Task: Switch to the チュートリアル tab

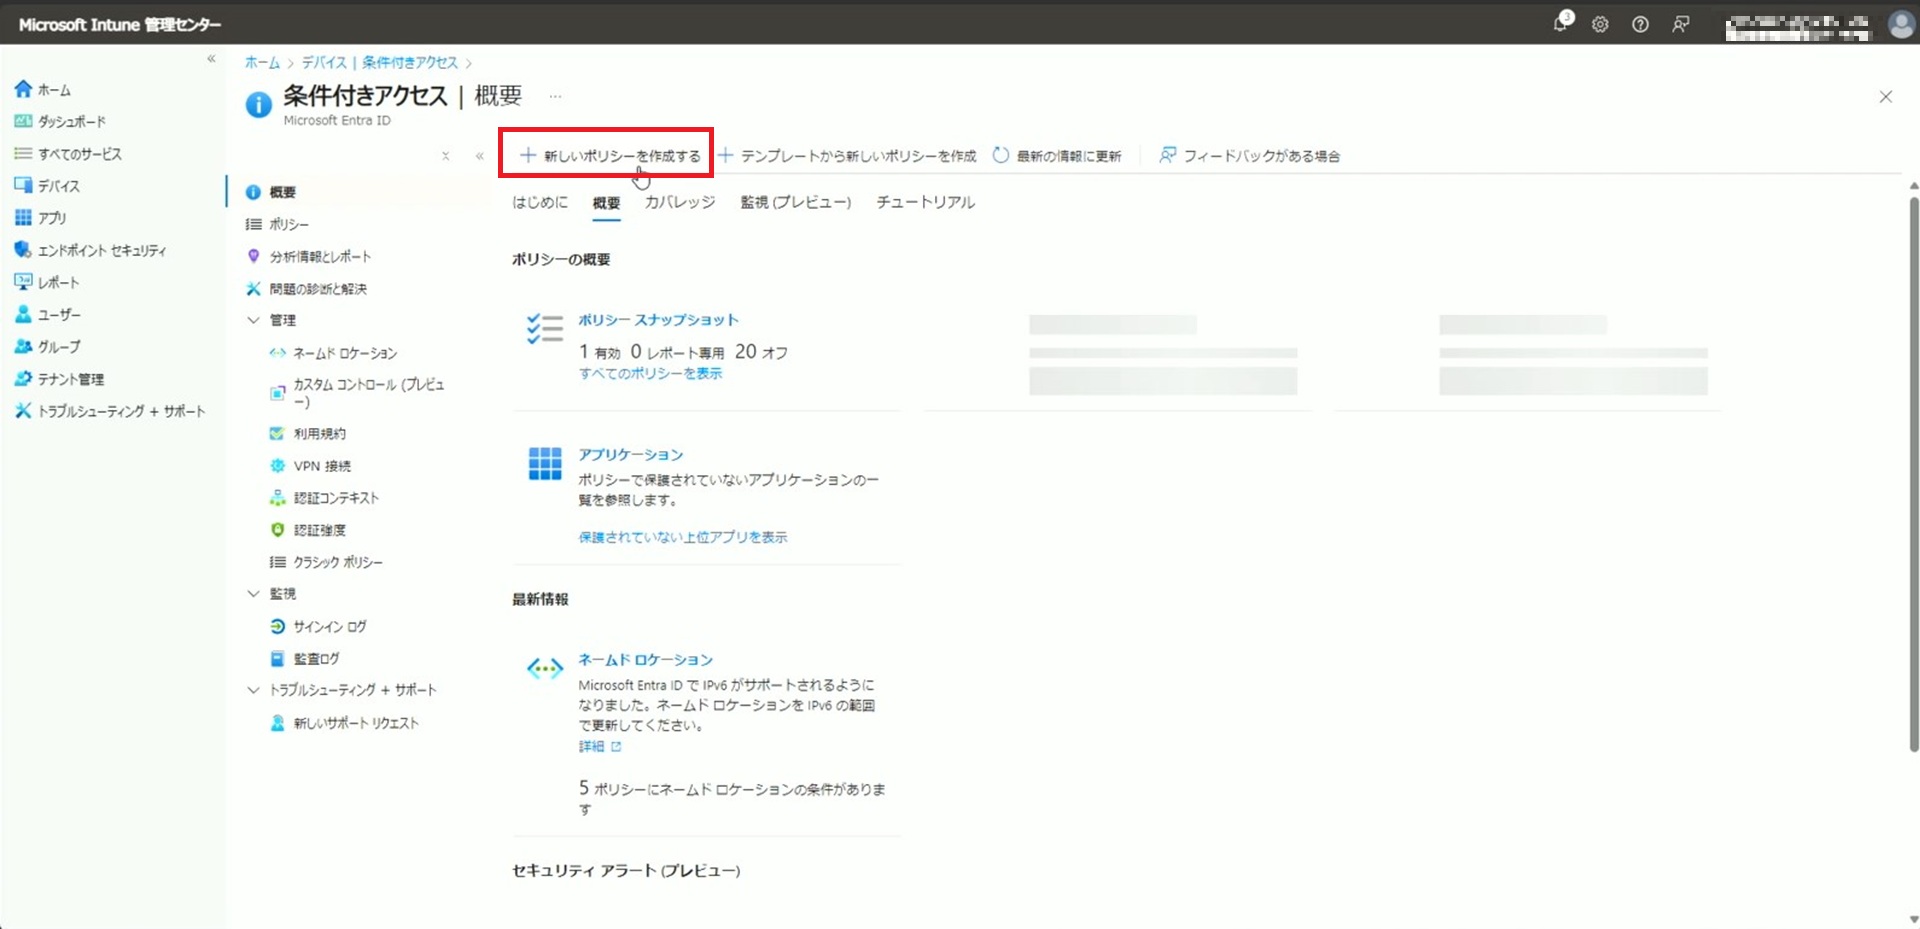Action: click(x=926, y=202)
